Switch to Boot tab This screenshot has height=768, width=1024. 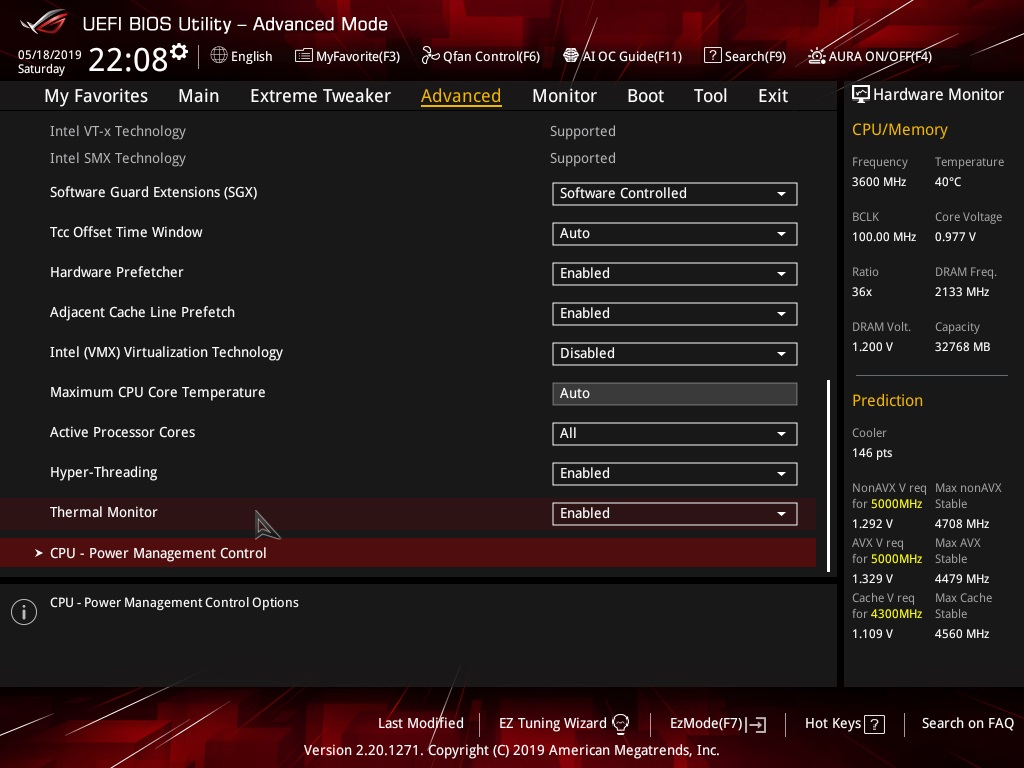pos(645,96)
